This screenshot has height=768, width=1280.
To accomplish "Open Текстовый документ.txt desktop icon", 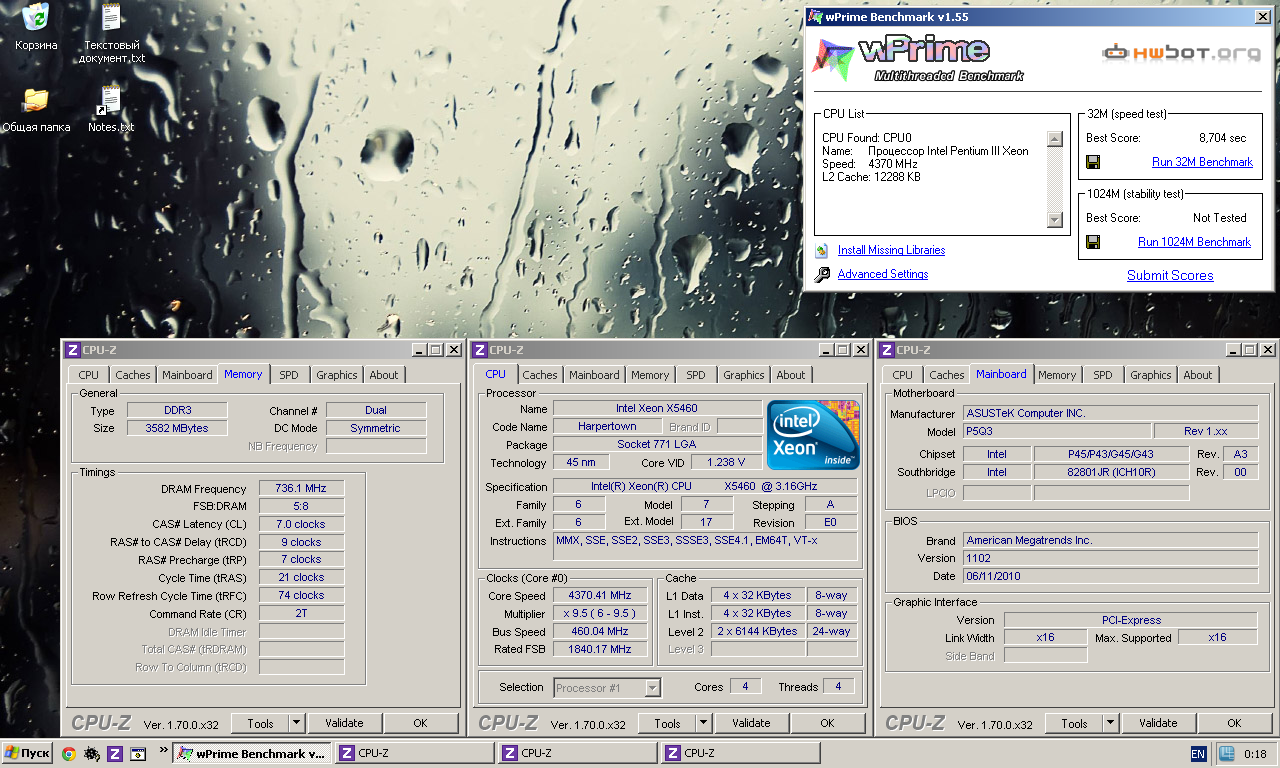I will tap(111, 18).
